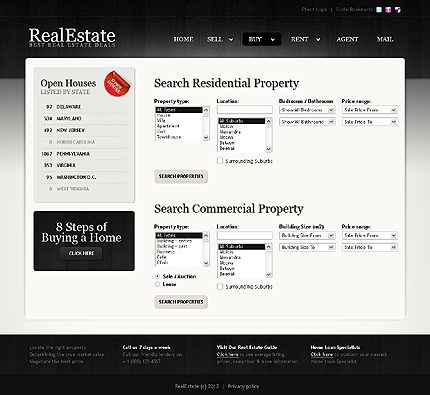Expand the RENT menu chevron
The image size is (430, 395).
(x=318, y=39)
